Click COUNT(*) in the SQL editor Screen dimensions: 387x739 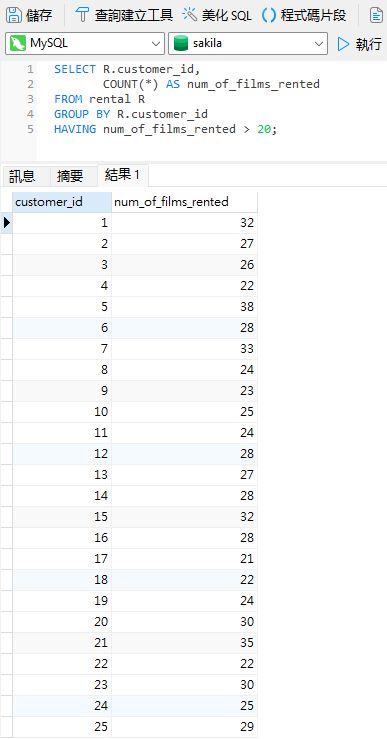[131, 84]
